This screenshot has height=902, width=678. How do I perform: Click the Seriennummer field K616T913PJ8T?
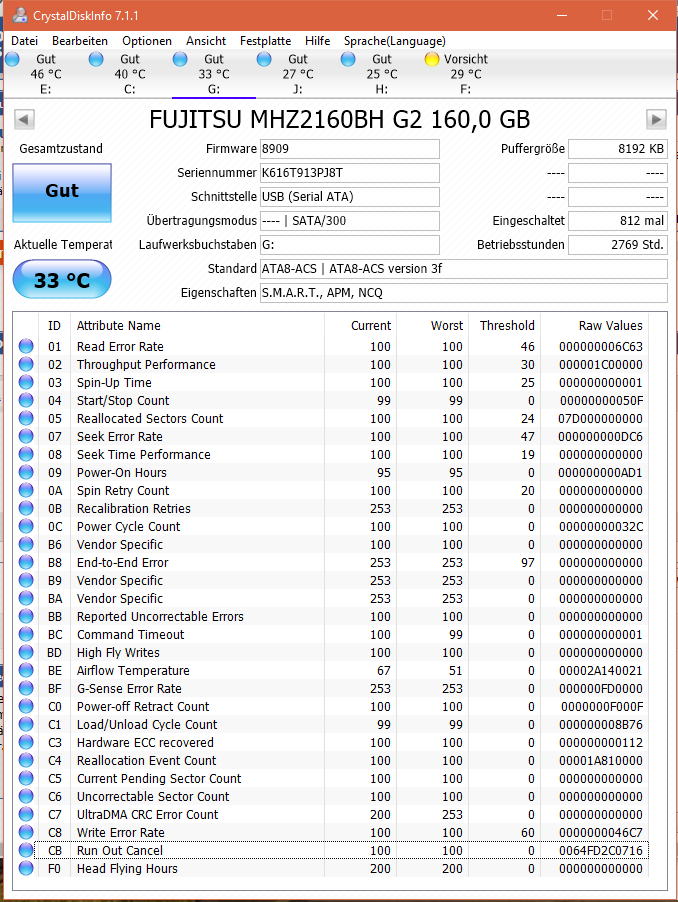[x=350, y=173]
